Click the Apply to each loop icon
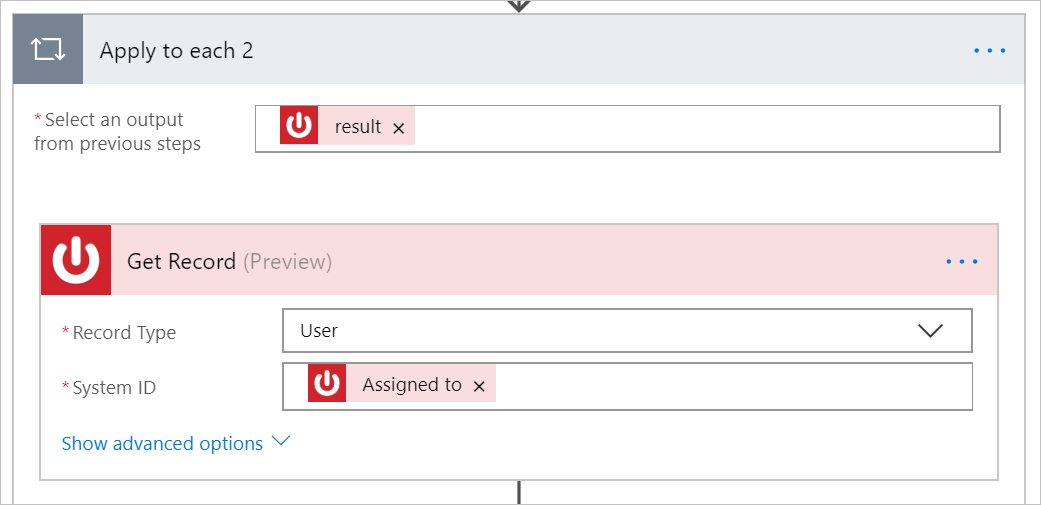1041x505 pixels. point(48,50)
